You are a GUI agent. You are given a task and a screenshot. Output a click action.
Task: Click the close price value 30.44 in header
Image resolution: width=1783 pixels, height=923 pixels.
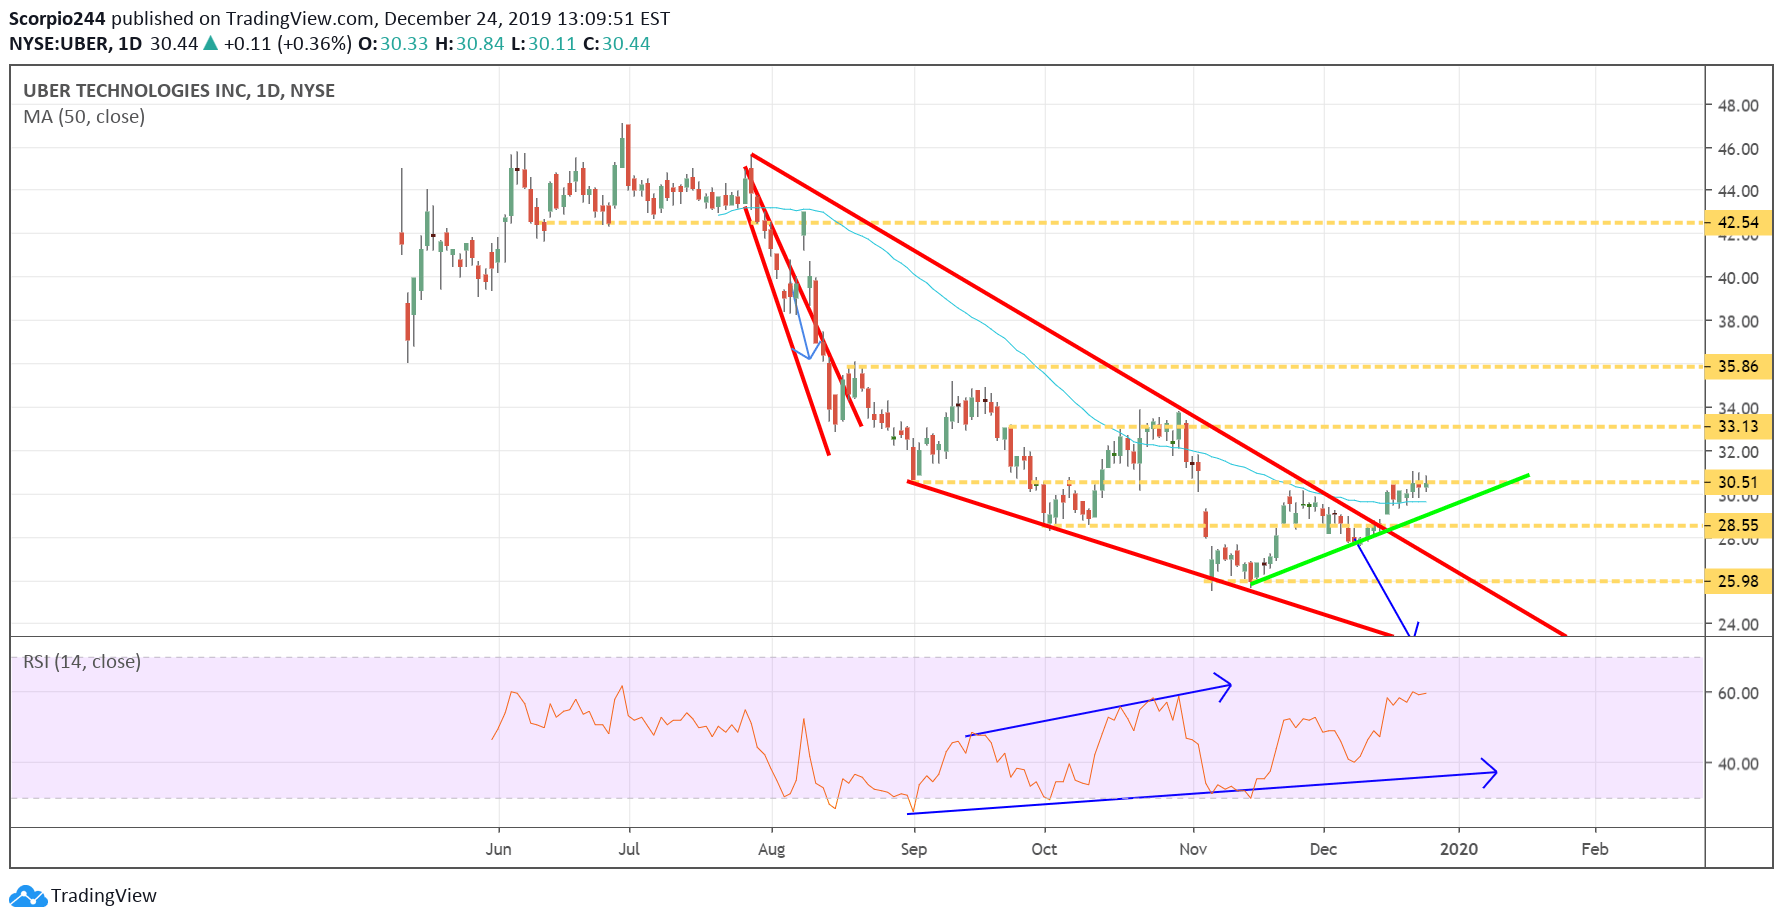626,44
